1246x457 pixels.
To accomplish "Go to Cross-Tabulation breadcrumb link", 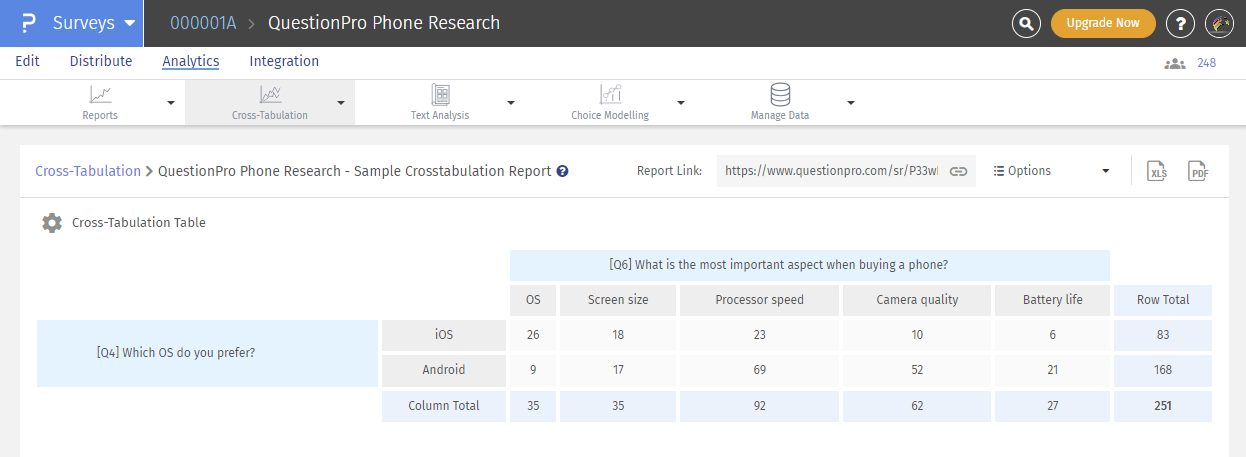I will (x=88, y=171).
